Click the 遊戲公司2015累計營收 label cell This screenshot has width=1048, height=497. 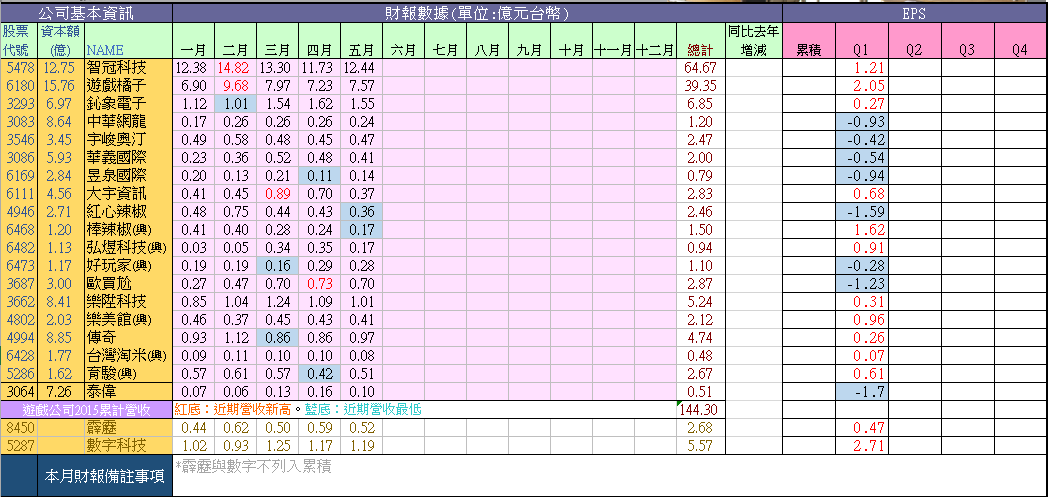(x=87, y=409)
